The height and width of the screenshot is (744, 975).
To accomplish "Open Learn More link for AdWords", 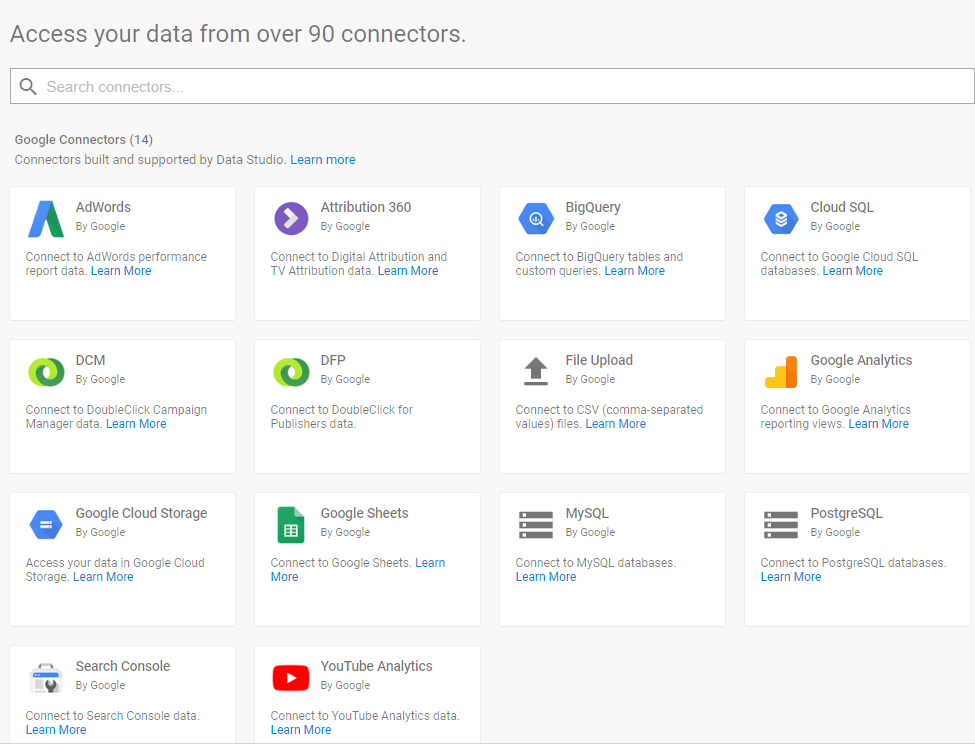I will pyautogui.click(x=121, y=271).
